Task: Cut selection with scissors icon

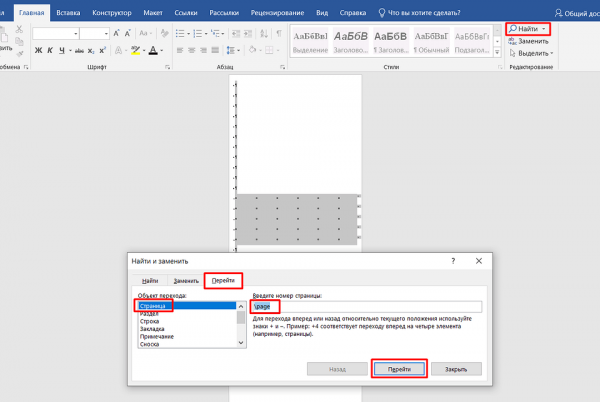Action: click(19, 29)
